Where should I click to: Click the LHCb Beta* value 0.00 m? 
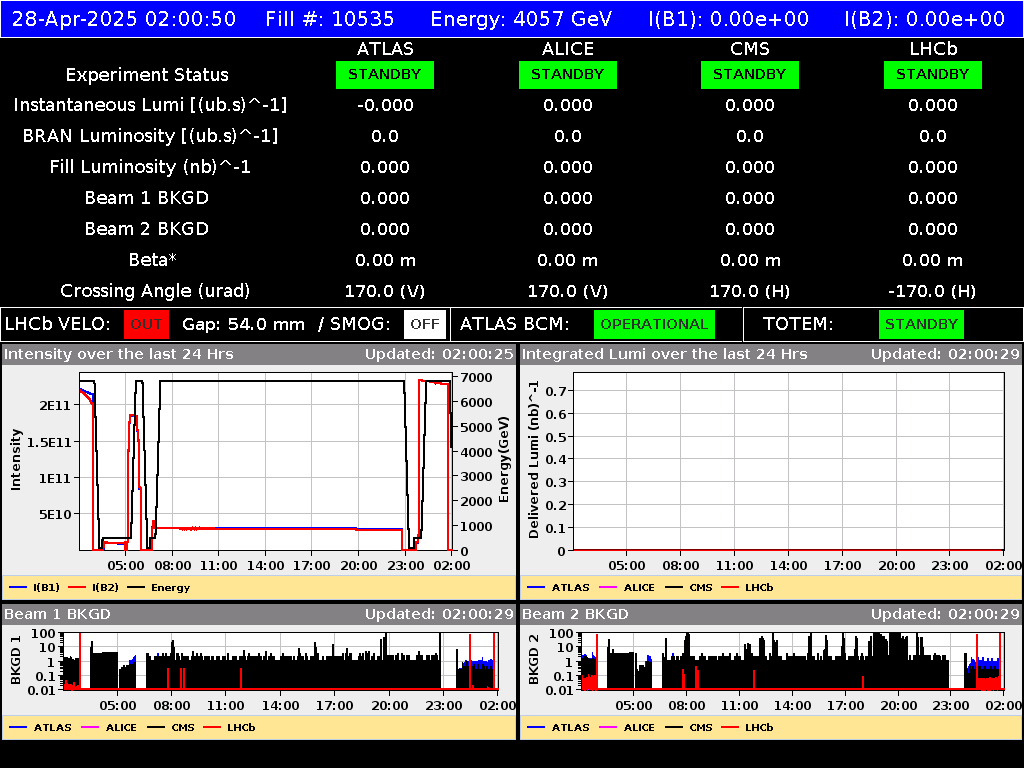coord(933,260)
